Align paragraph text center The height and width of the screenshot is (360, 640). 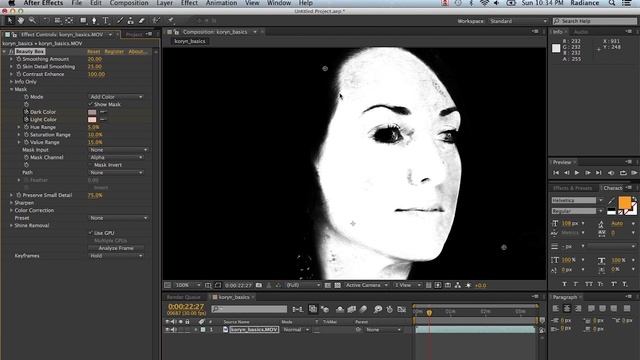coord(567,309)
